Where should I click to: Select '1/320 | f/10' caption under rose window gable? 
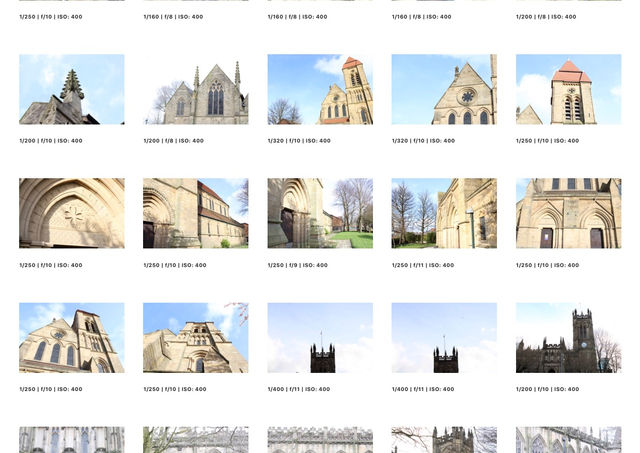click(423, 141)
